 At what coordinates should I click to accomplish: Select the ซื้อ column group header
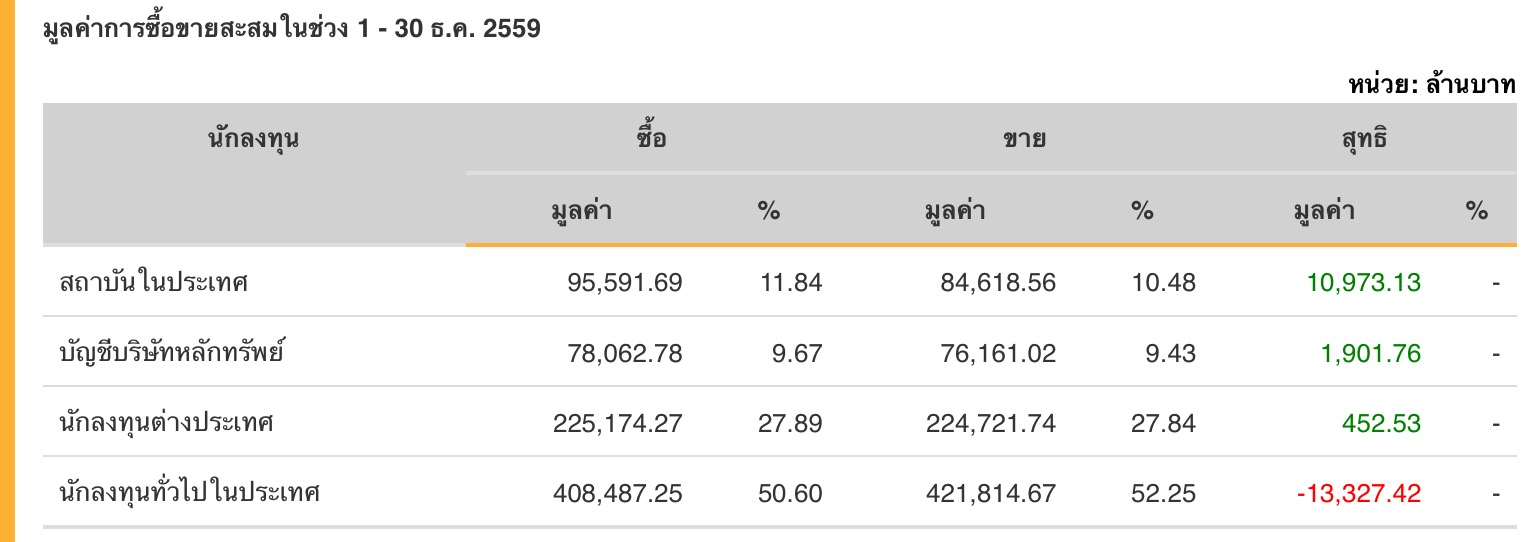pyautogui.click(x=651, y=139)
